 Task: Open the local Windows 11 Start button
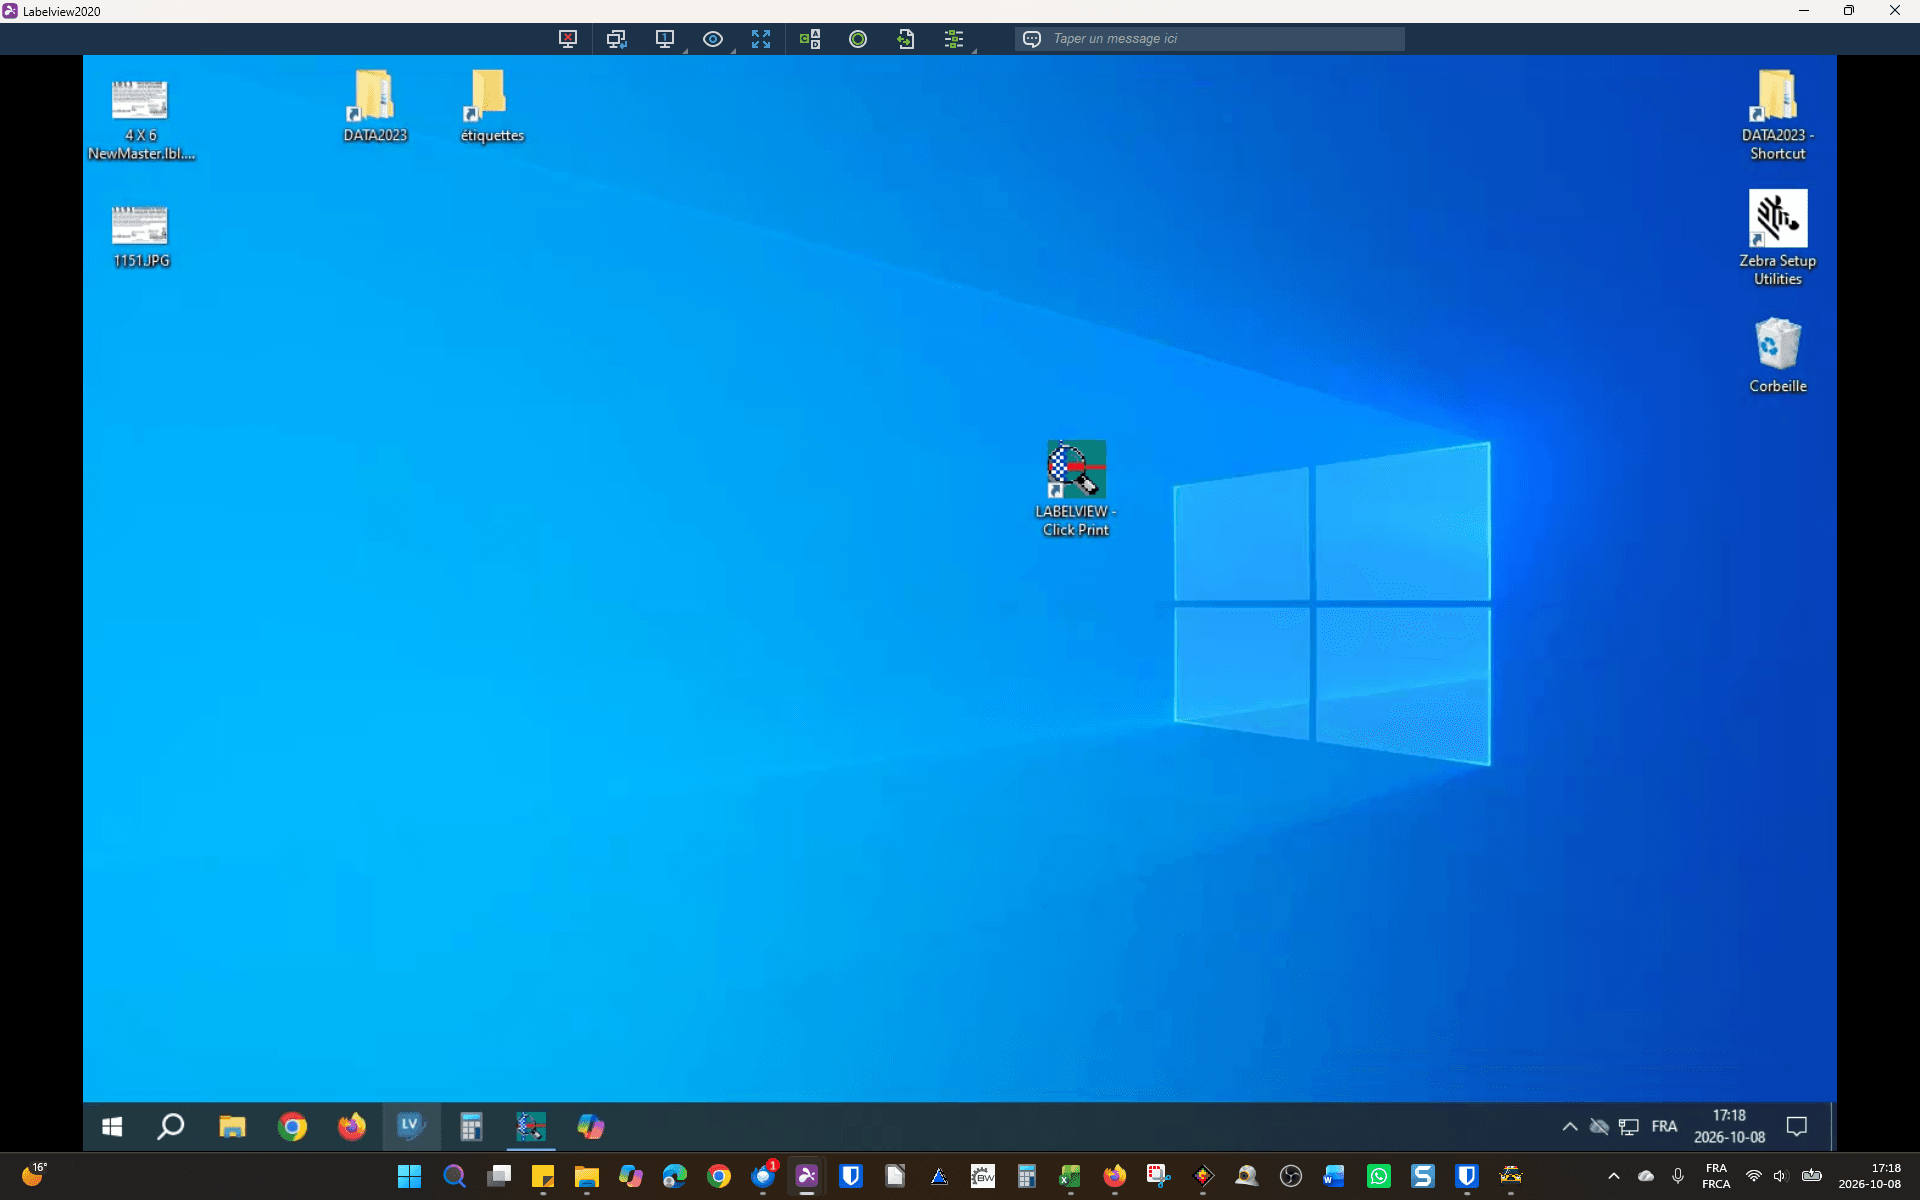[409, 1176]
